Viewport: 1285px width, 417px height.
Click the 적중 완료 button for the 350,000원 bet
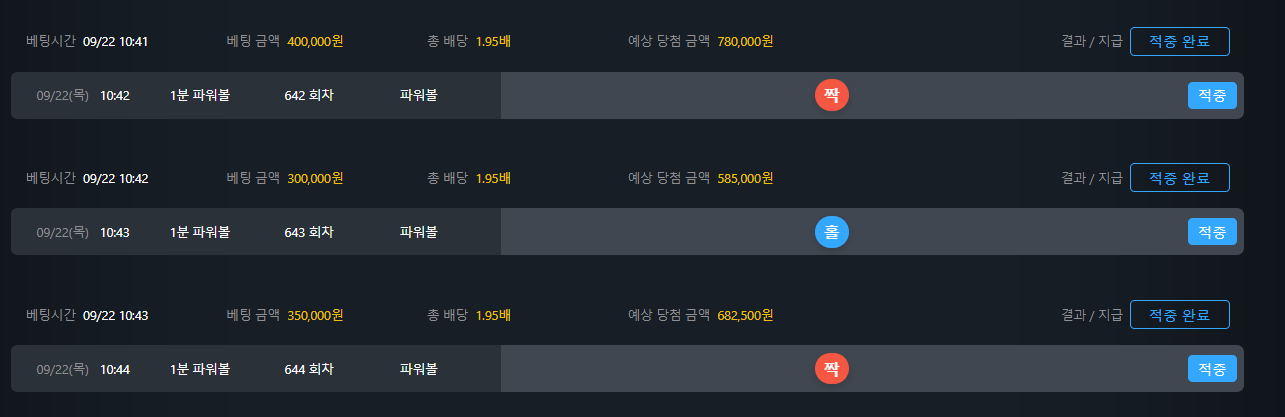pyautogui.click(x=1179, y=315)
